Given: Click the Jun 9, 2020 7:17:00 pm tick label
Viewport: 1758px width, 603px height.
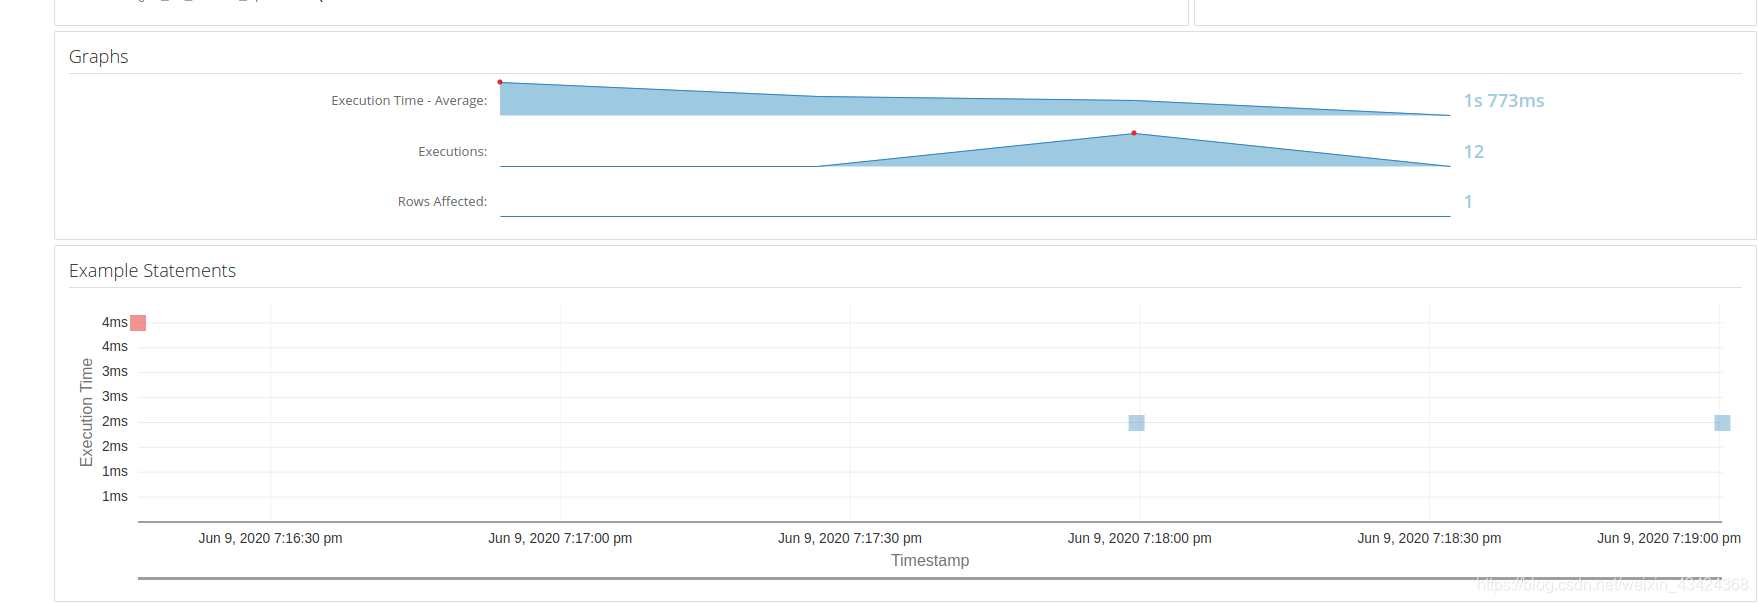Looking at the screenshot, I should click(x=560, y=538).
